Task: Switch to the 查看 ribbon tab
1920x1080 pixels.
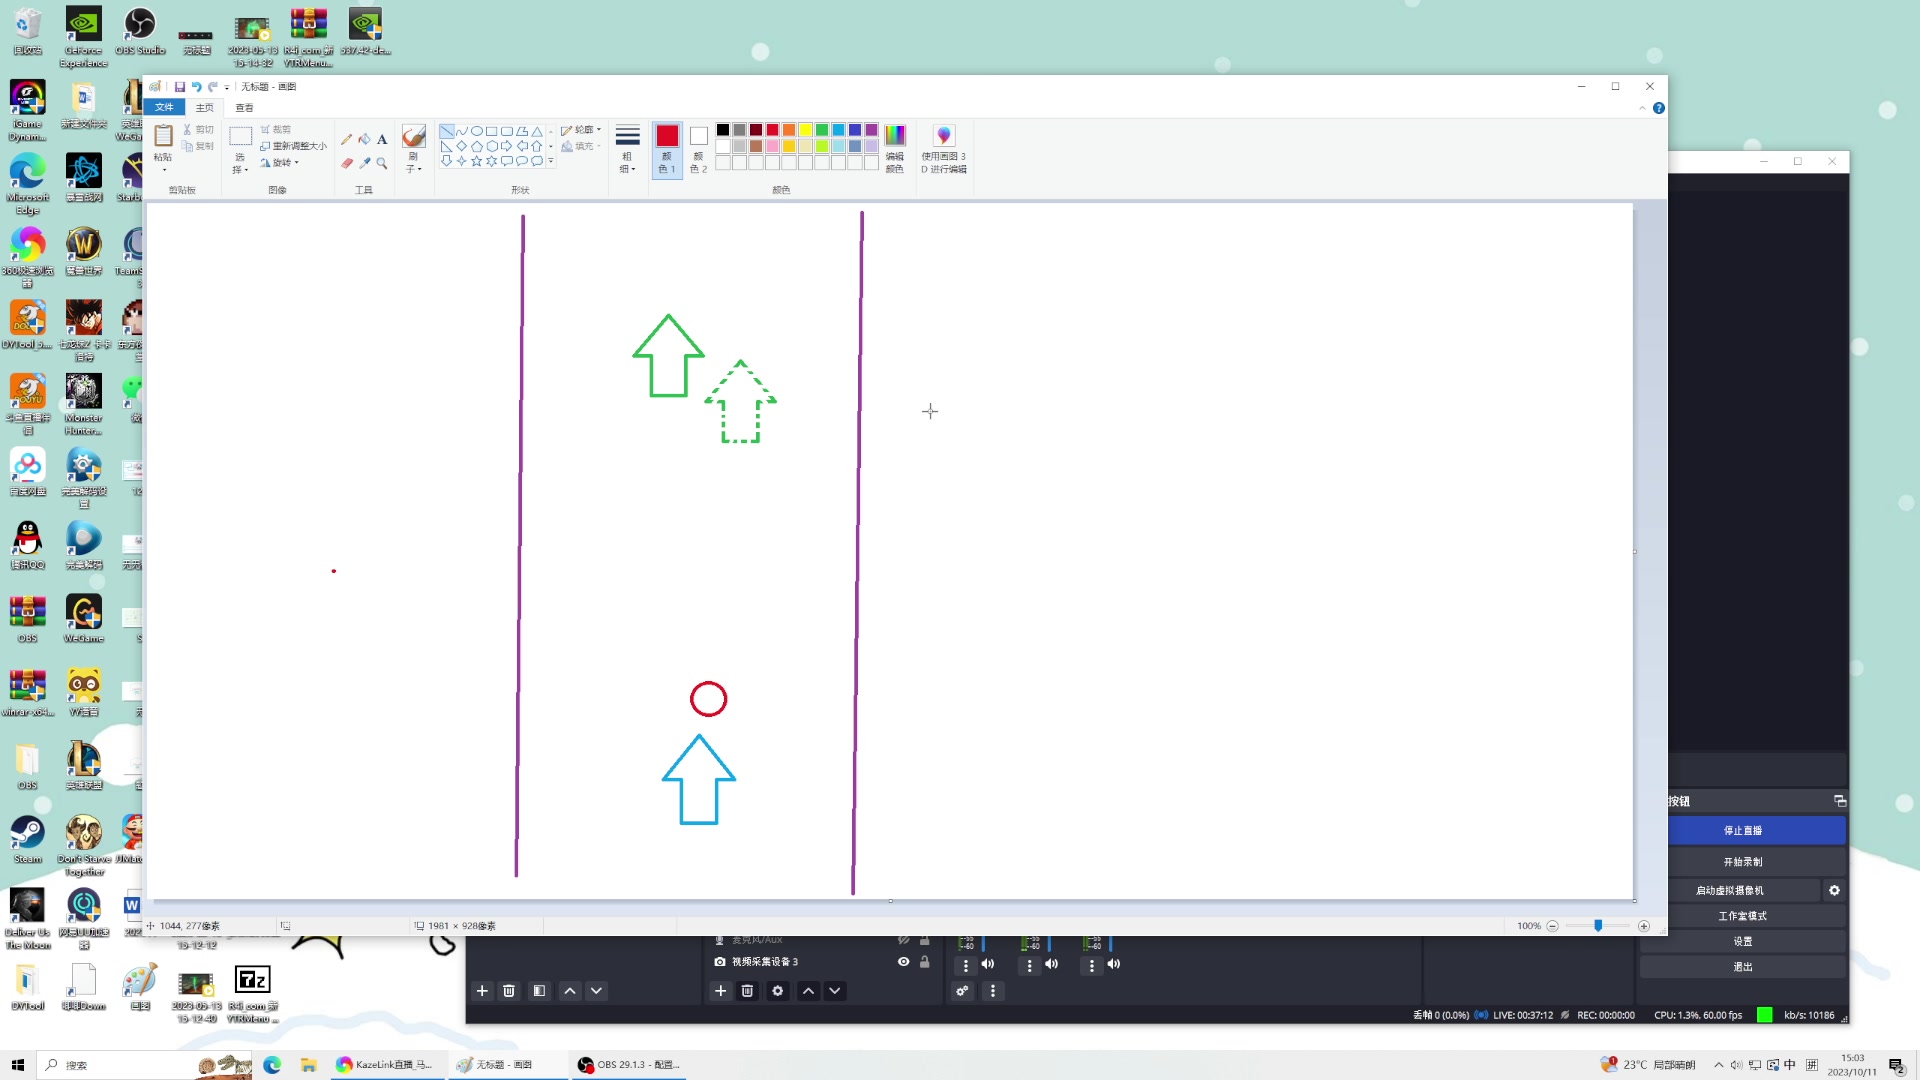Action: pos(244,107)
